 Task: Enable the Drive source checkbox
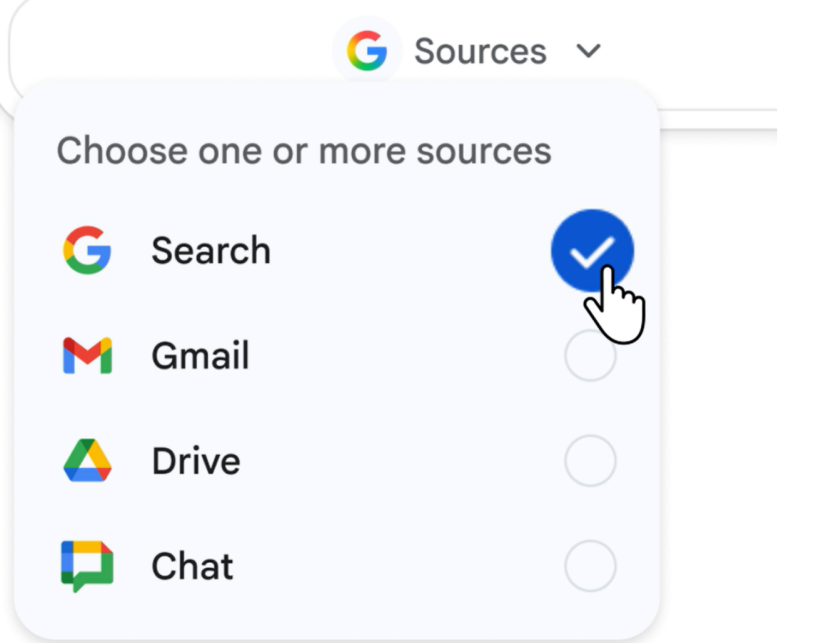point(590,461)
